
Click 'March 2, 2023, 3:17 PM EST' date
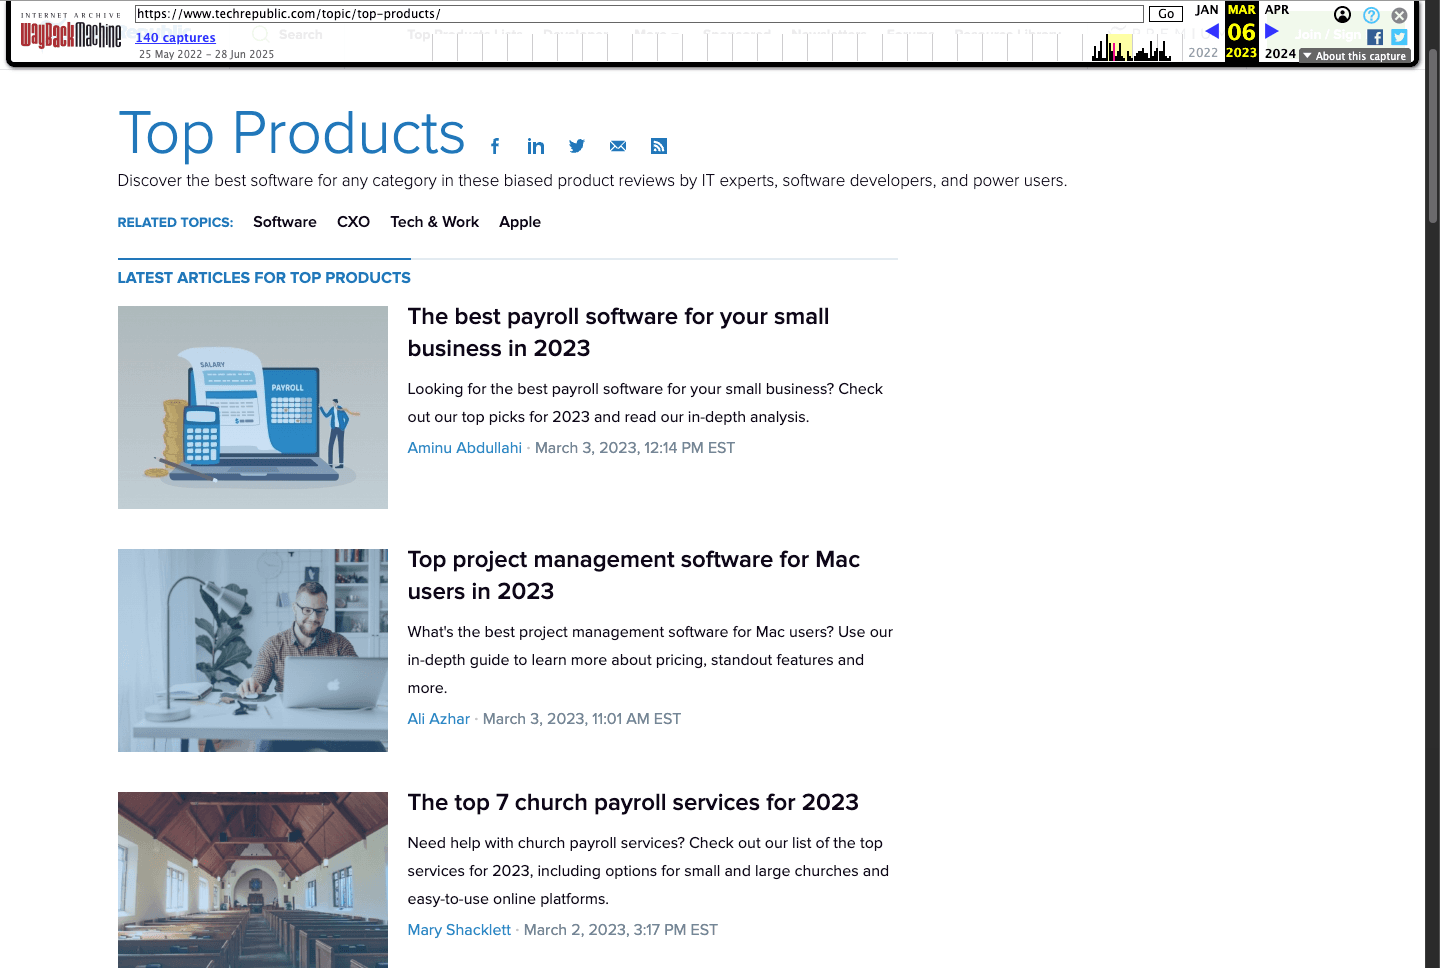coord(621,930)
